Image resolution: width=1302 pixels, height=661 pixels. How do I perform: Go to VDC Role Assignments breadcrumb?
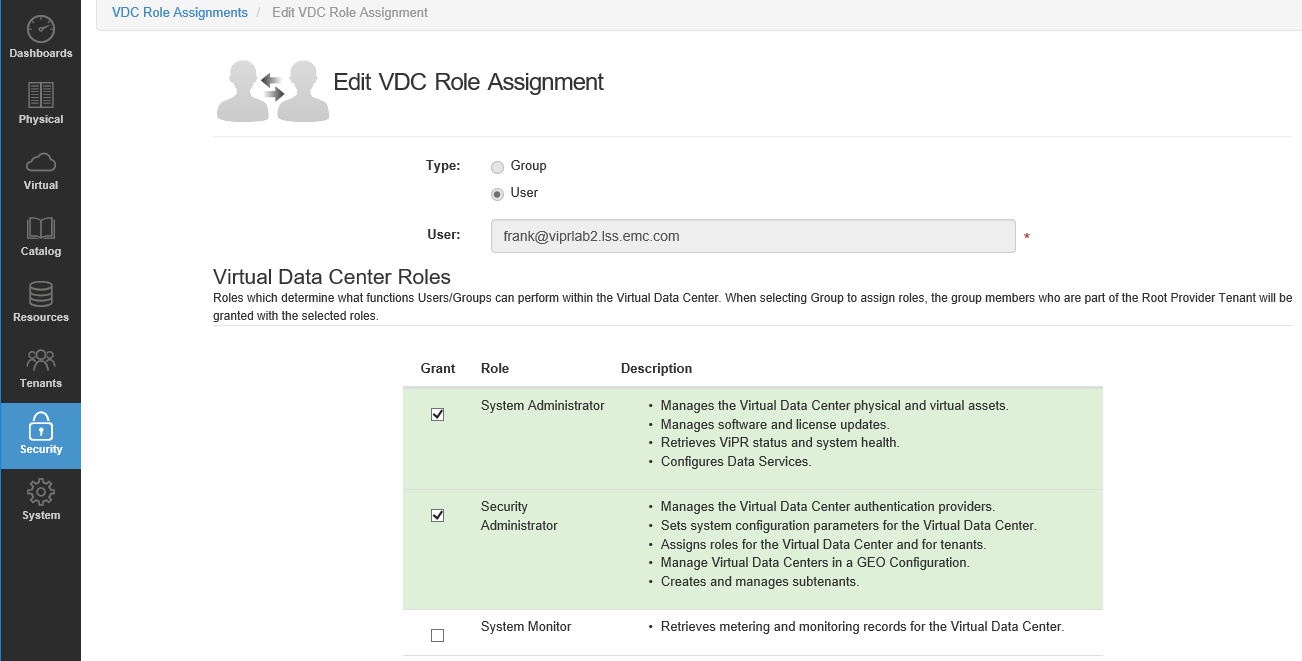coord(180,13)
